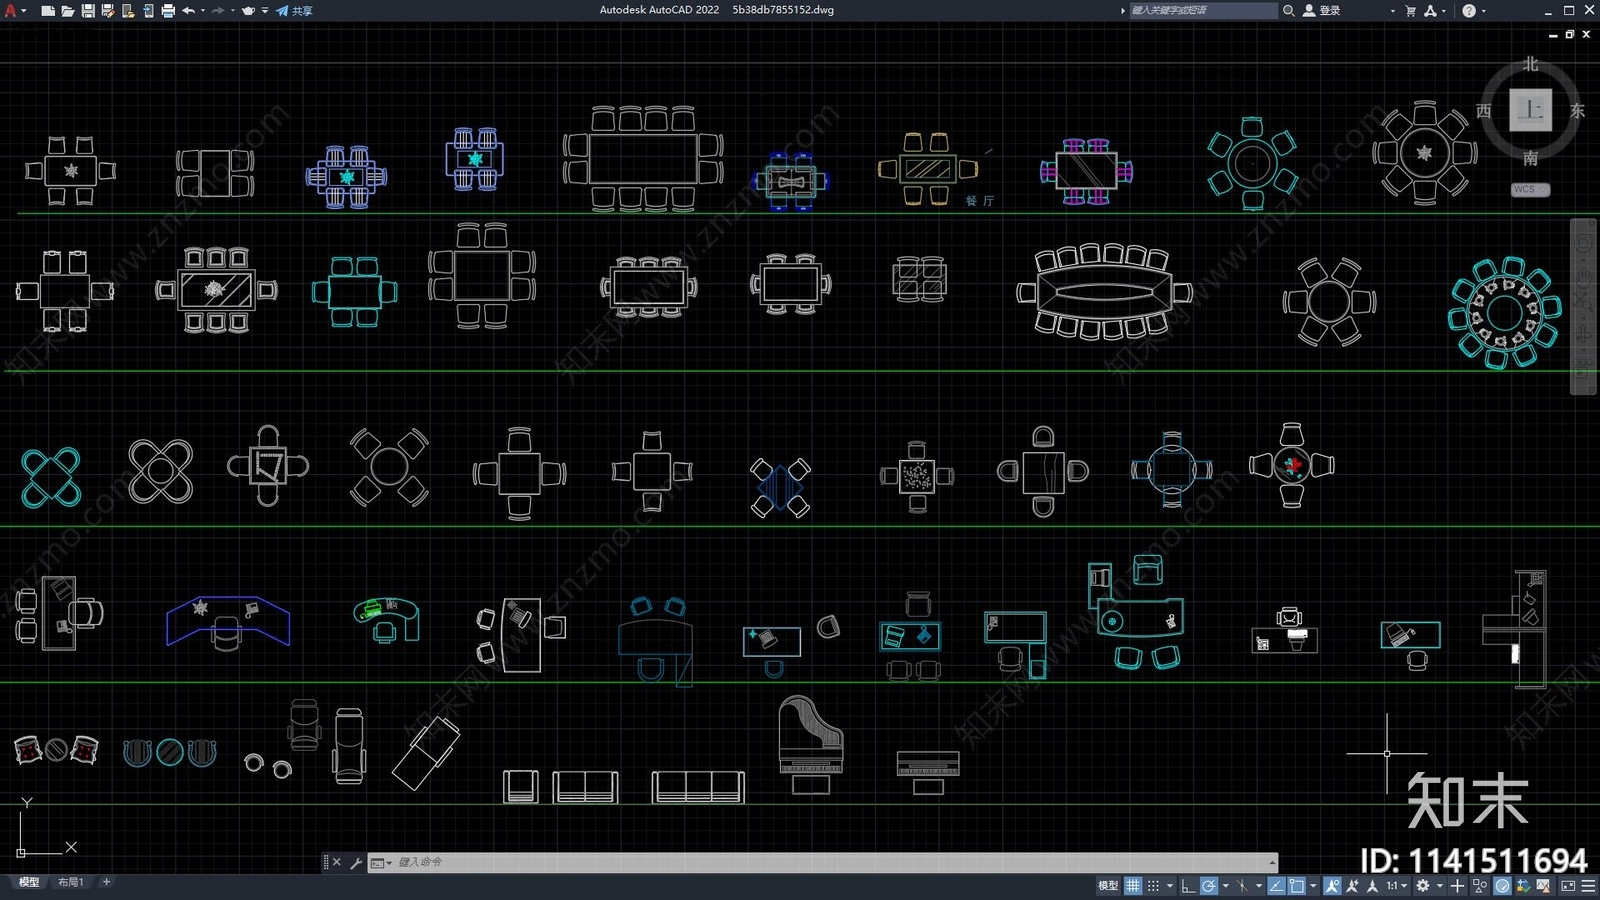
Task: Select the 模型 model tab
Action: click(x=29, y=882)
